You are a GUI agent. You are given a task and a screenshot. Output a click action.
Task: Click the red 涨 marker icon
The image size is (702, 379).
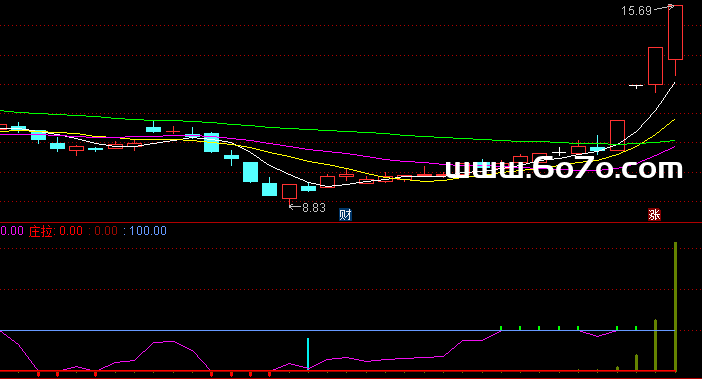coord(655,215)
